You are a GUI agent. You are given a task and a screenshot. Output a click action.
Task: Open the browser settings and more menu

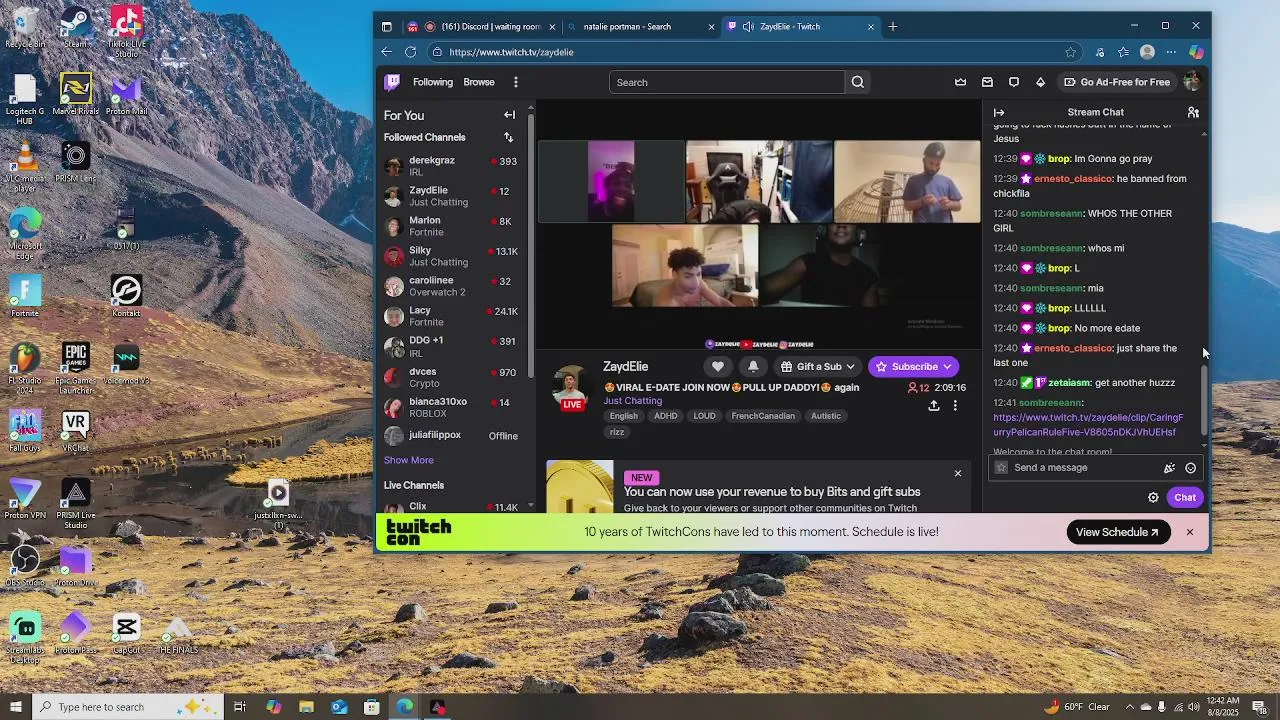(x=1171, y=52)
